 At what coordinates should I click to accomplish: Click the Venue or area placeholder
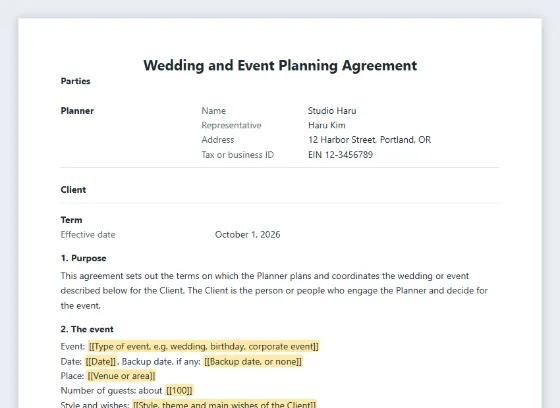[121, 376]
